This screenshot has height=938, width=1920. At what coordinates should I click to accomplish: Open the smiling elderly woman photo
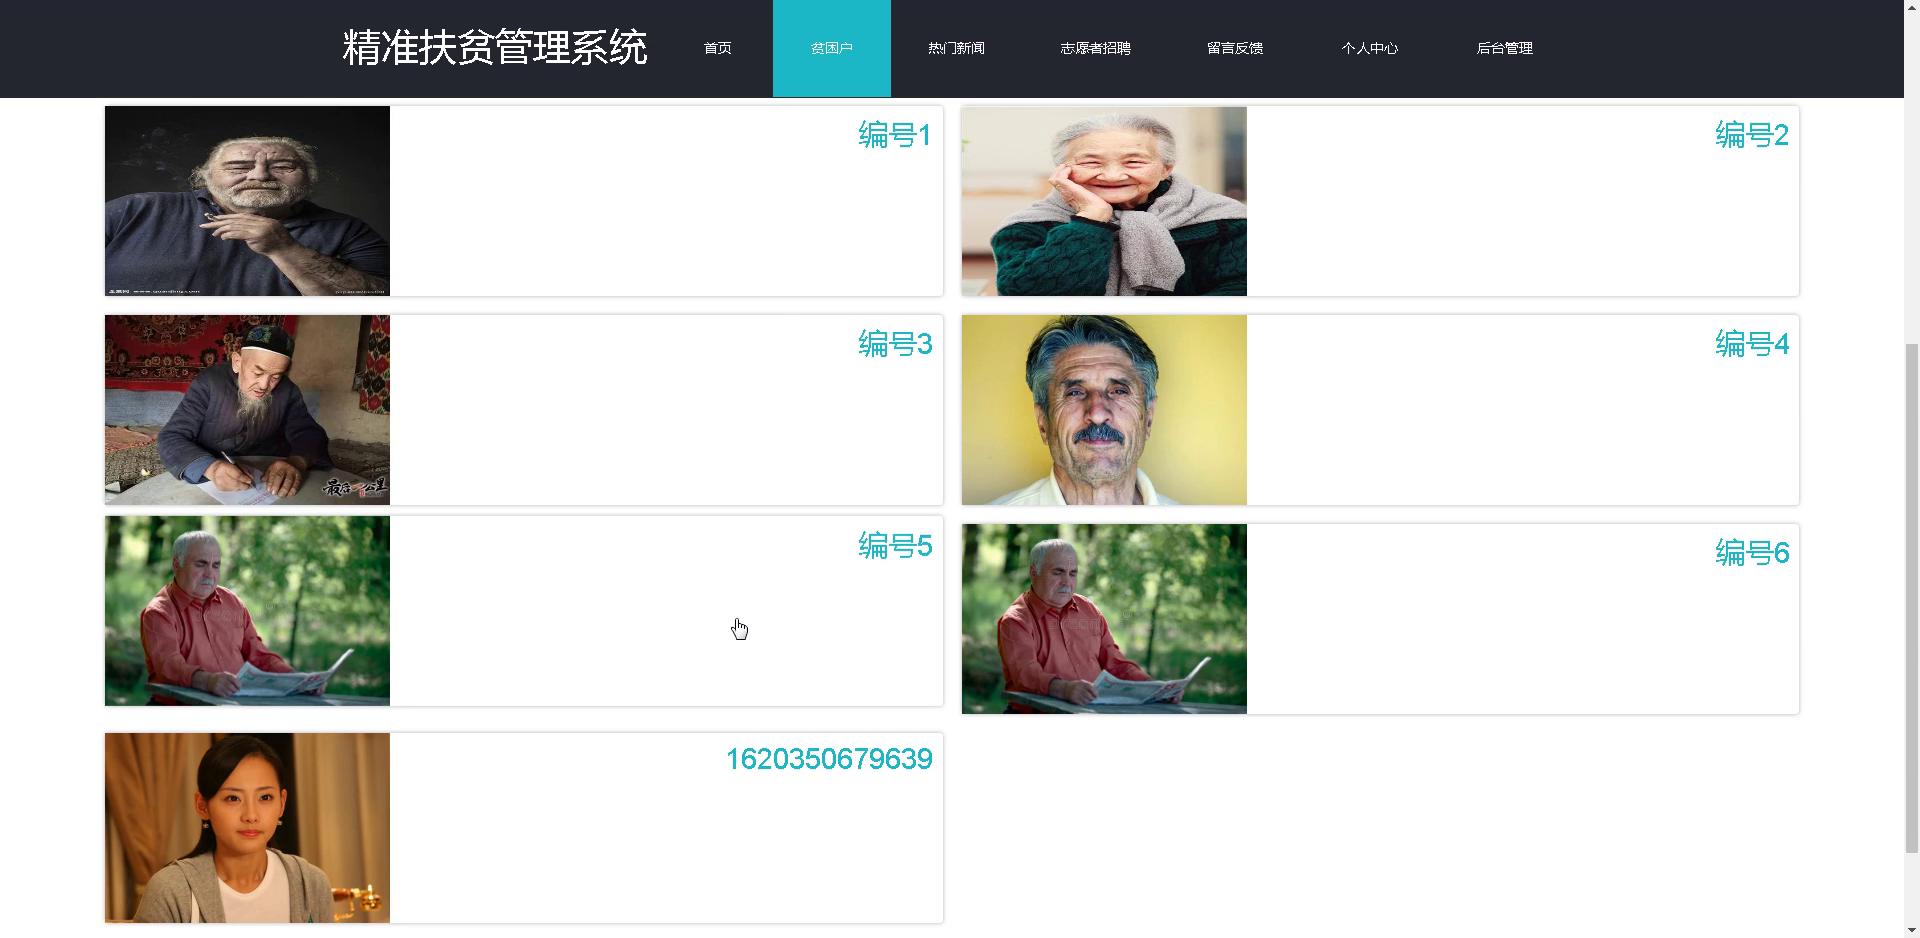point(1104,201)
